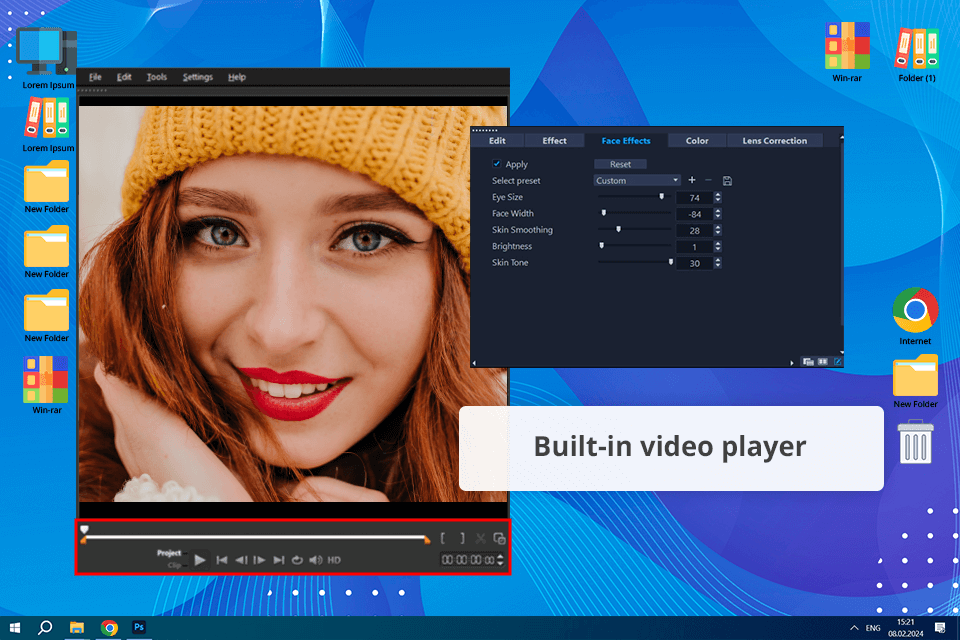
Task: Toggle HD preview mode
Action: click(334, 560)
